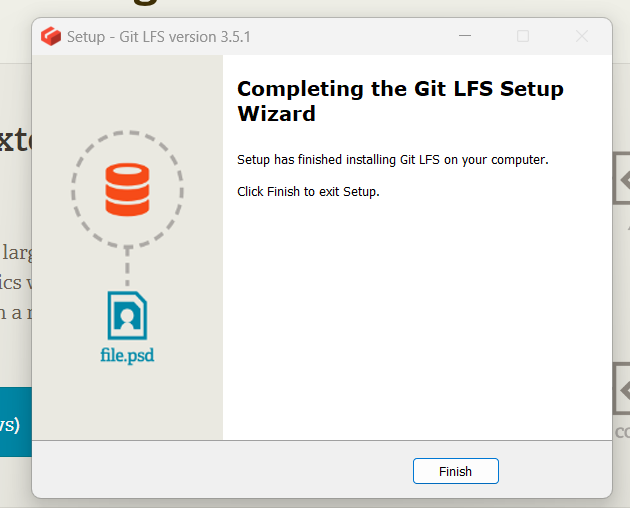This screenshot has width=630, height=508.
Task: Click the upper partially visible icon at right edge
Action: pyautogui.click(x=621, y=179)
